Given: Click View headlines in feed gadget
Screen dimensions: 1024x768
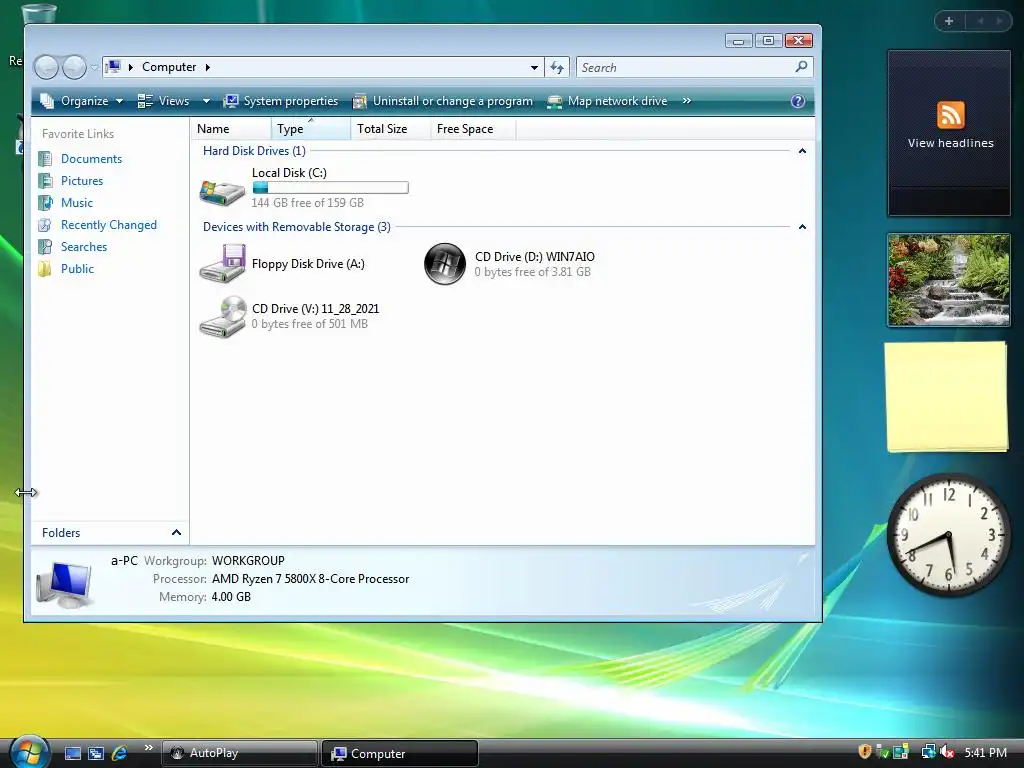Looking at the screenshot, I should tap(950, 143).
